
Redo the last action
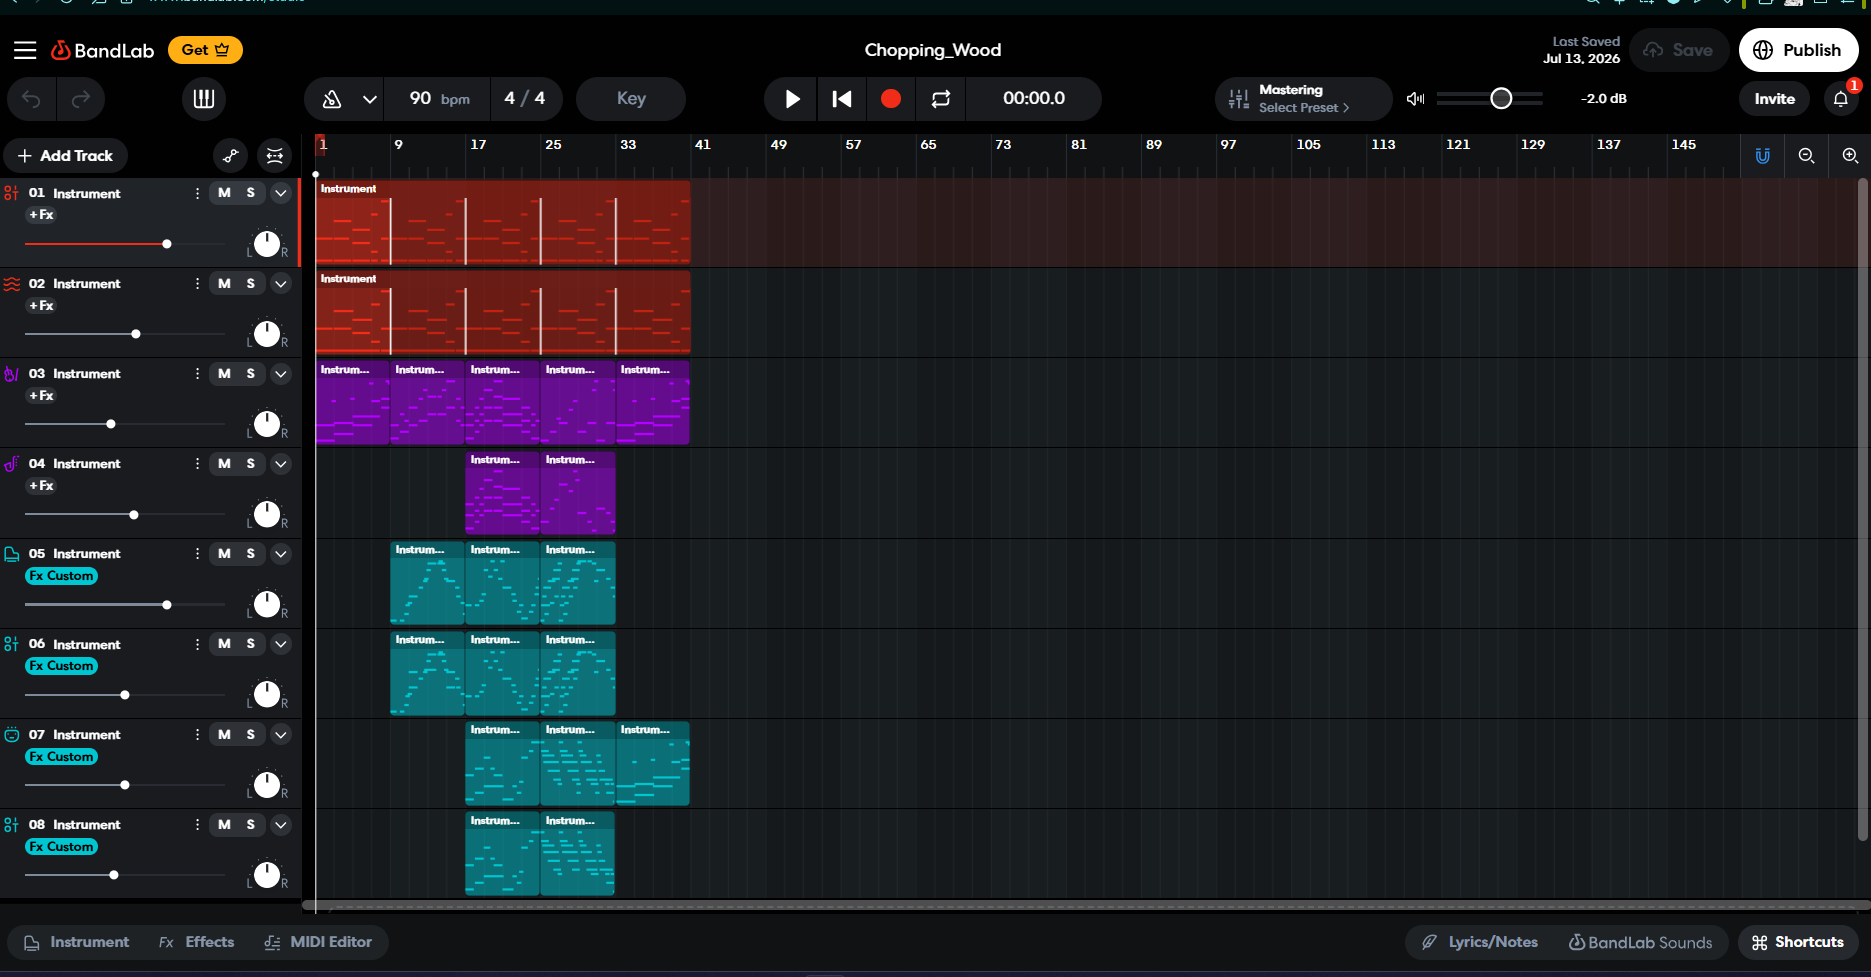81,99
